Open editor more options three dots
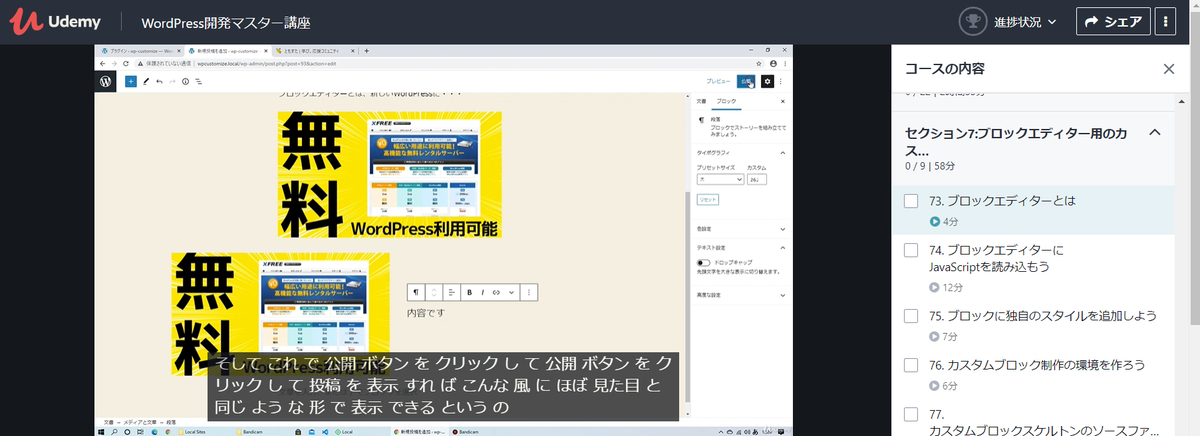Screen dimensions: 1200x436 click(x=781, y=81)
